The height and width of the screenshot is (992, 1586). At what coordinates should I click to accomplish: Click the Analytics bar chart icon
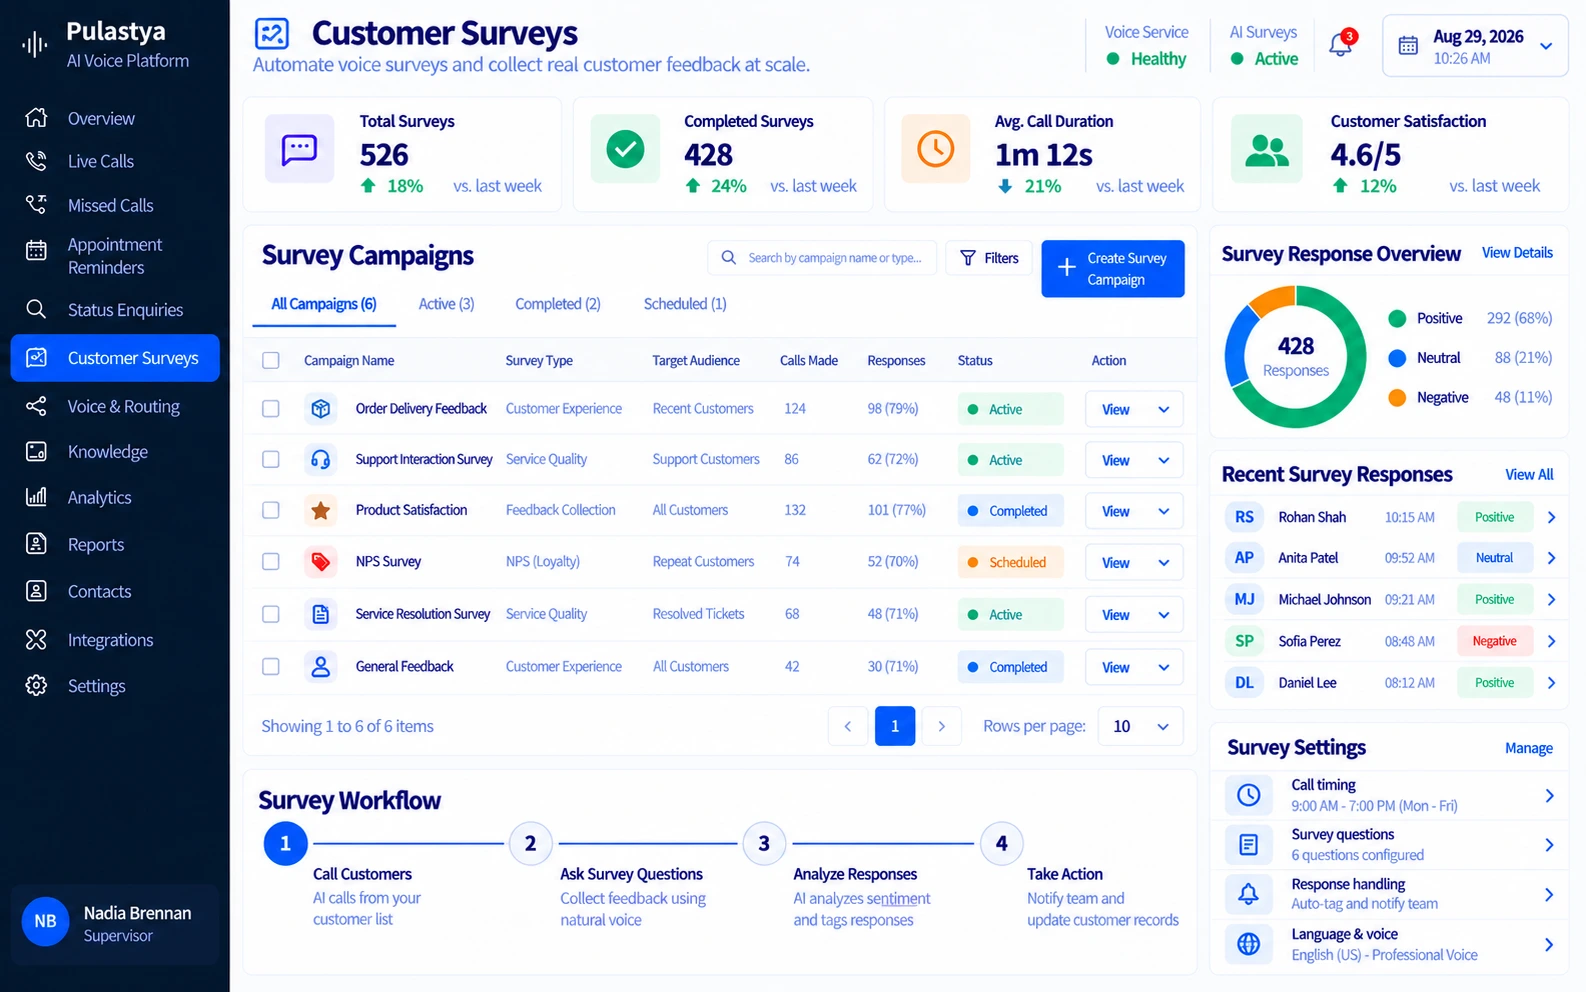pos(36,497)
